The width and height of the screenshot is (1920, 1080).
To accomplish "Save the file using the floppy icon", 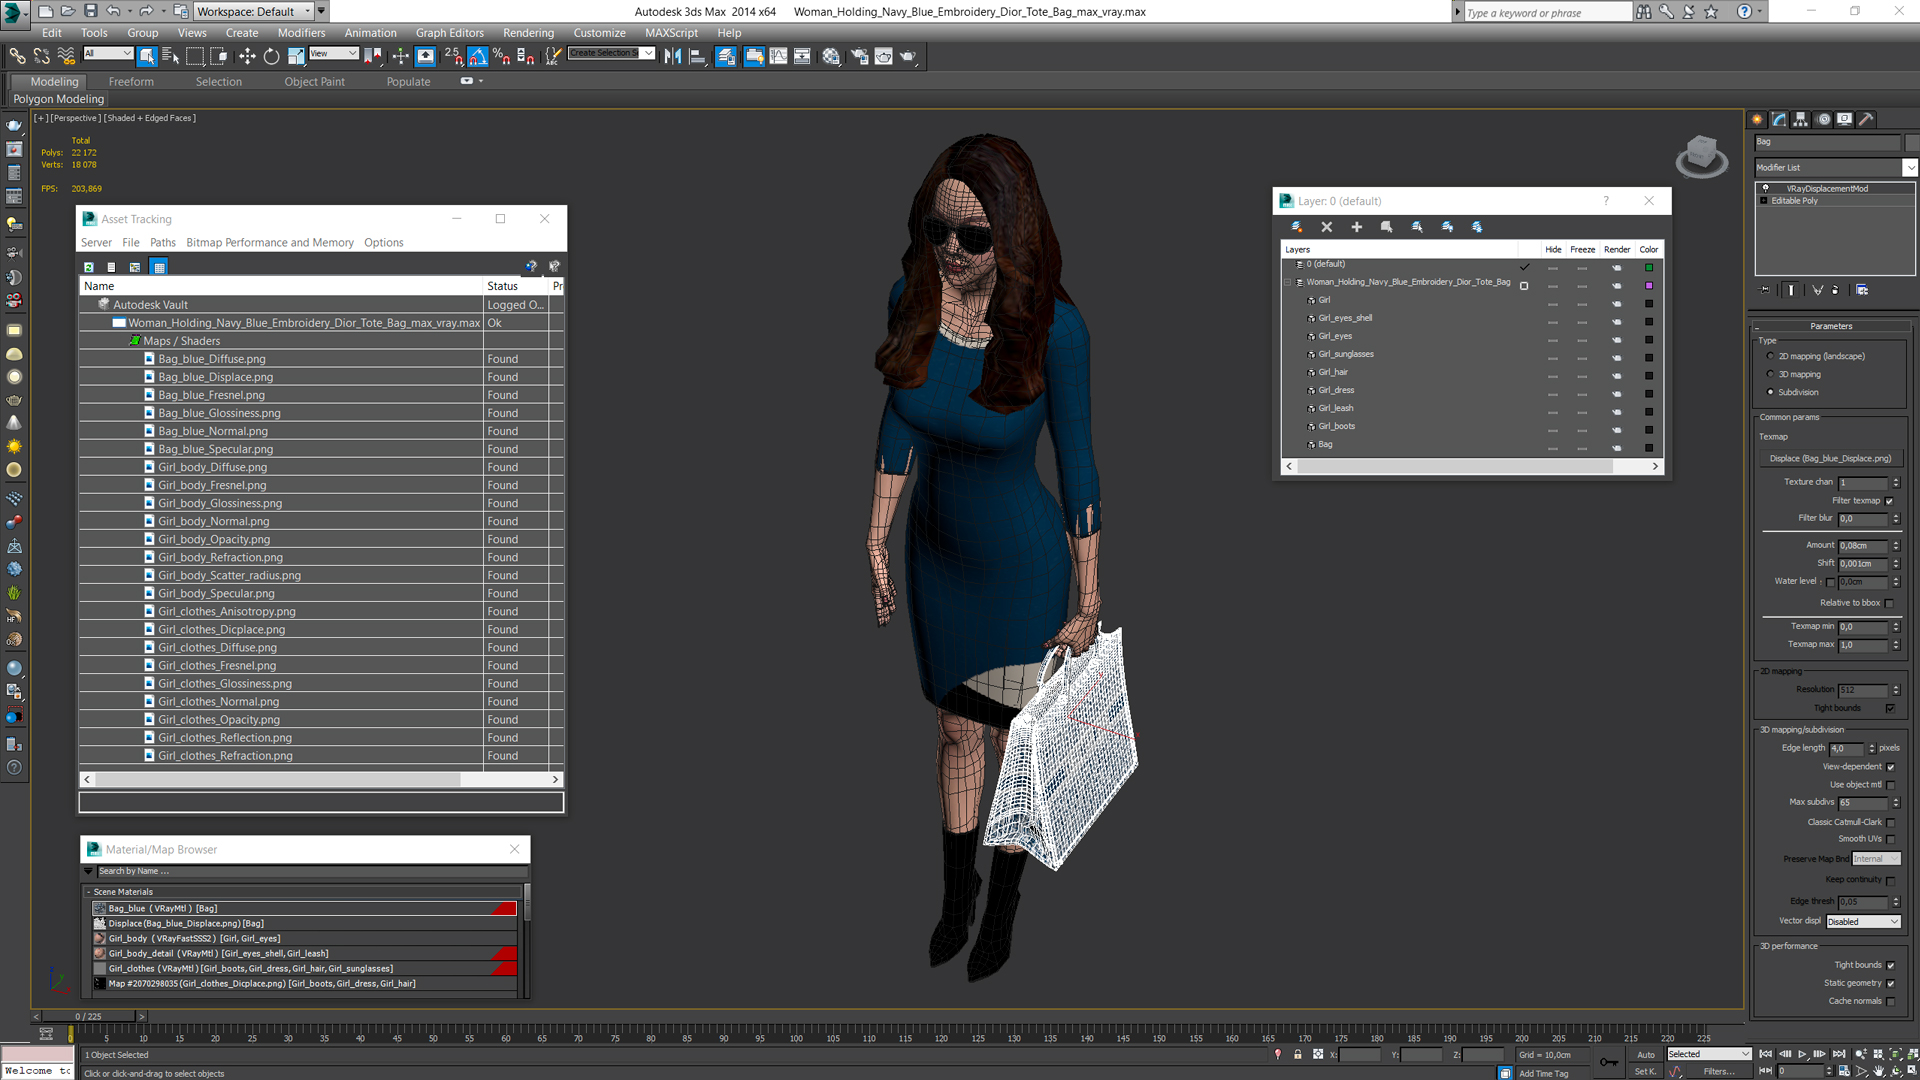I will (x=90, y=11).
